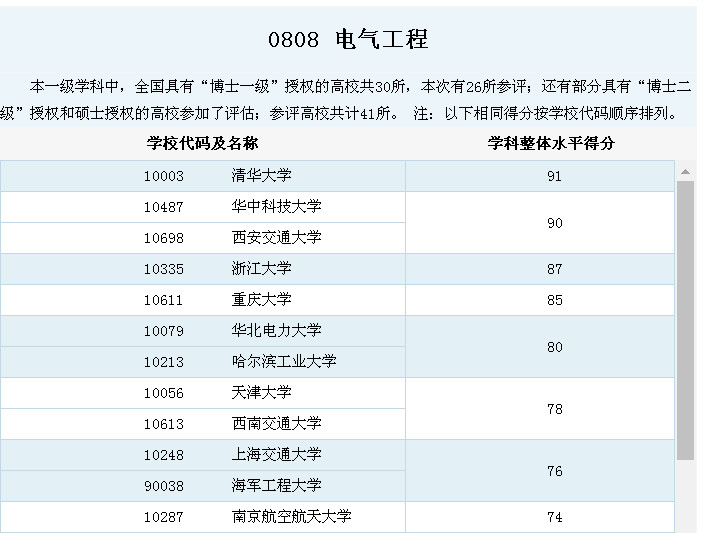
Task: Click school code 10487
Action: [x=163, y=207]
